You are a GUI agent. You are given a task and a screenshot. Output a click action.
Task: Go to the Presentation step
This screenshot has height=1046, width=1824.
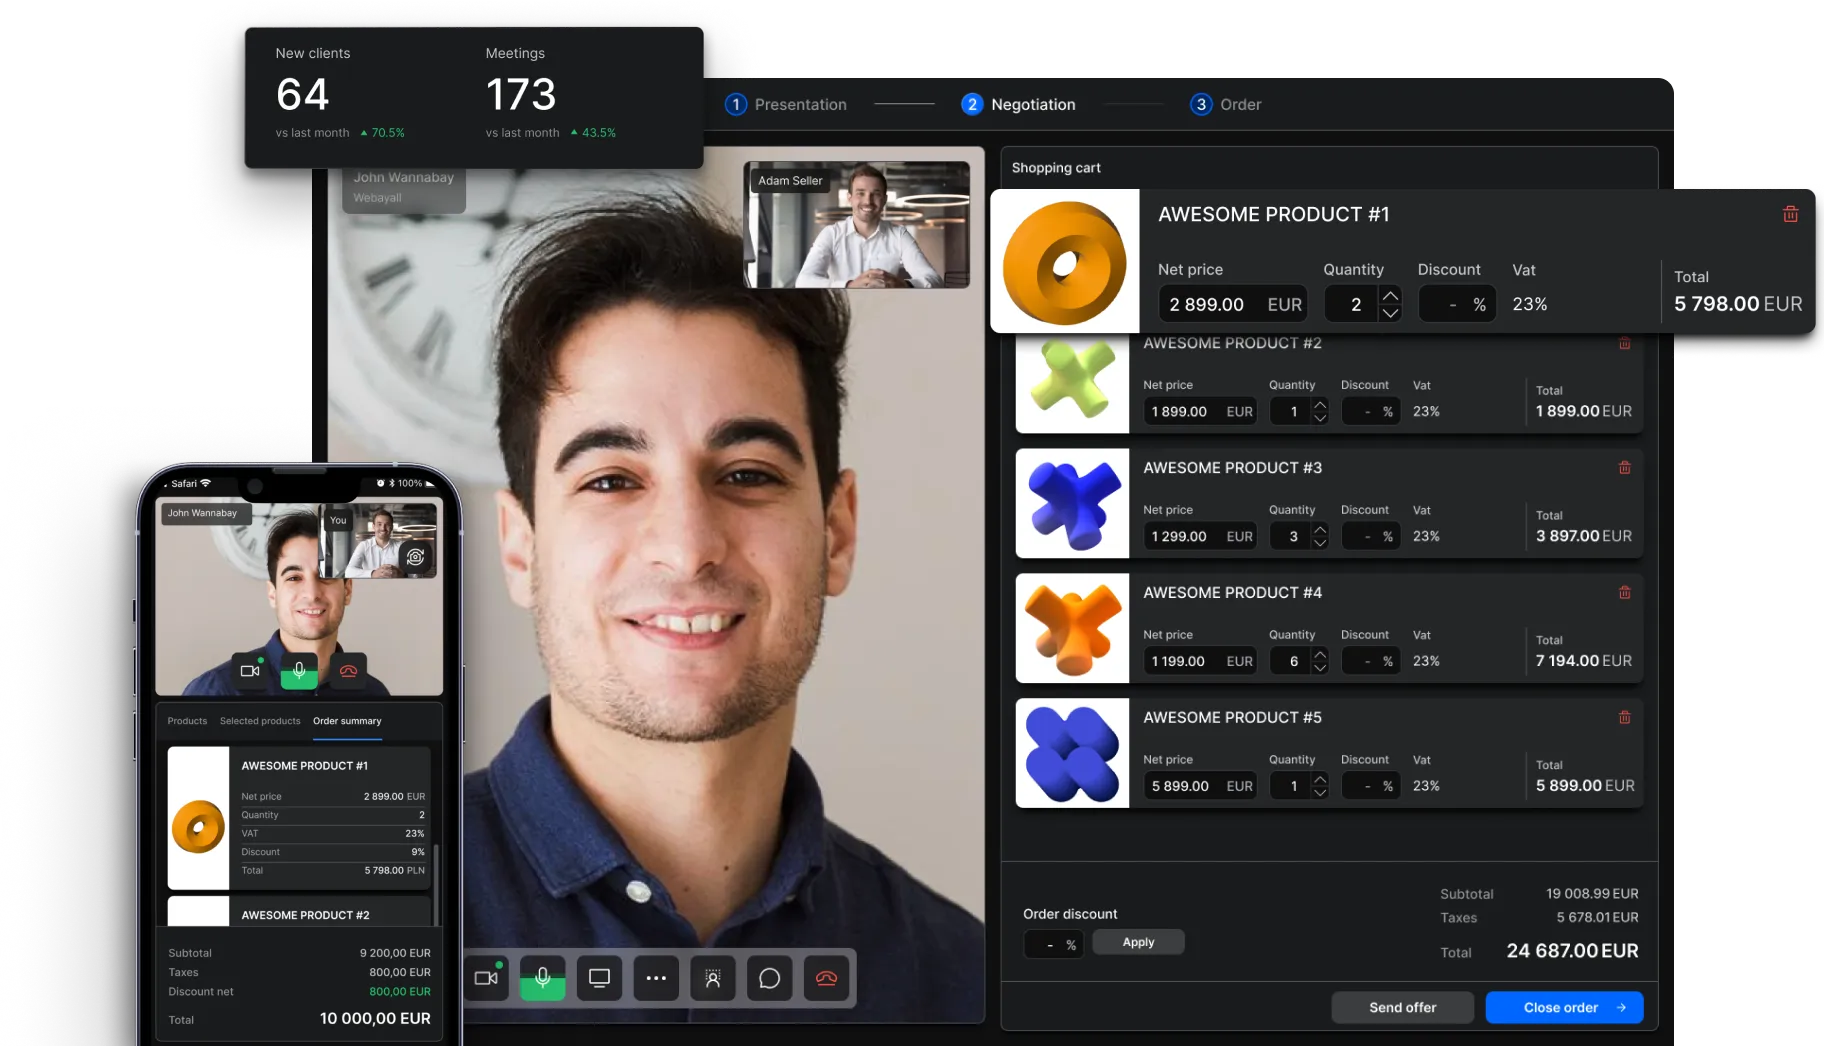coord(787,104)
